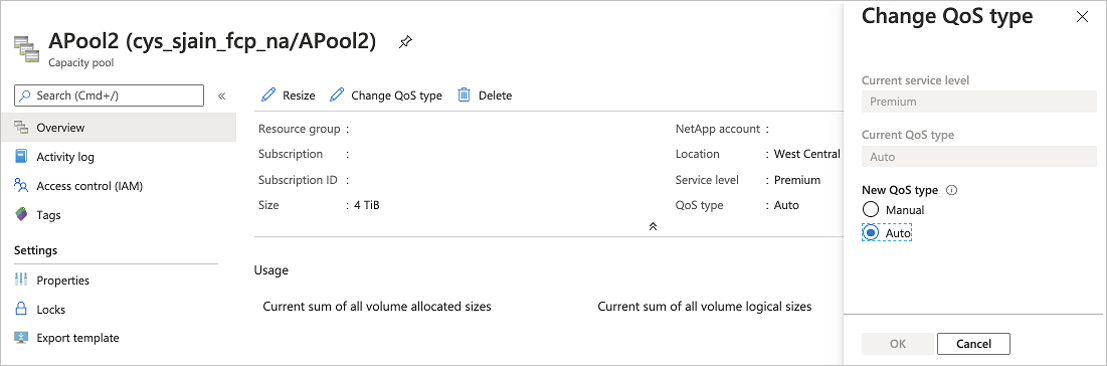This screenshot has width=1107, height=366.
Task: Click the Access control (IAM) people icon
Action: pos(21,186)
